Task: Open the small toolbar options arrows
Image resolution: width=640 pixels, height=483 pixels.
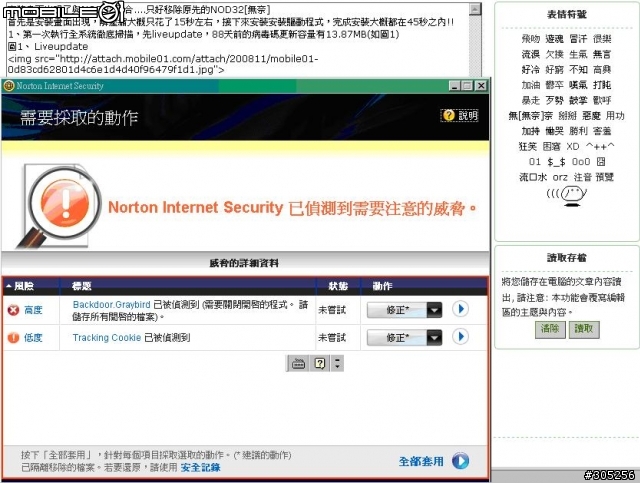Action: [x=337, y=363]
